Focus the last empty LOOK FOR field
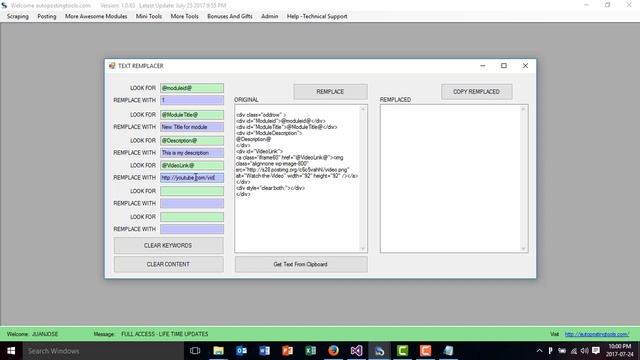The image size is (640, 360). coord(192,217)
